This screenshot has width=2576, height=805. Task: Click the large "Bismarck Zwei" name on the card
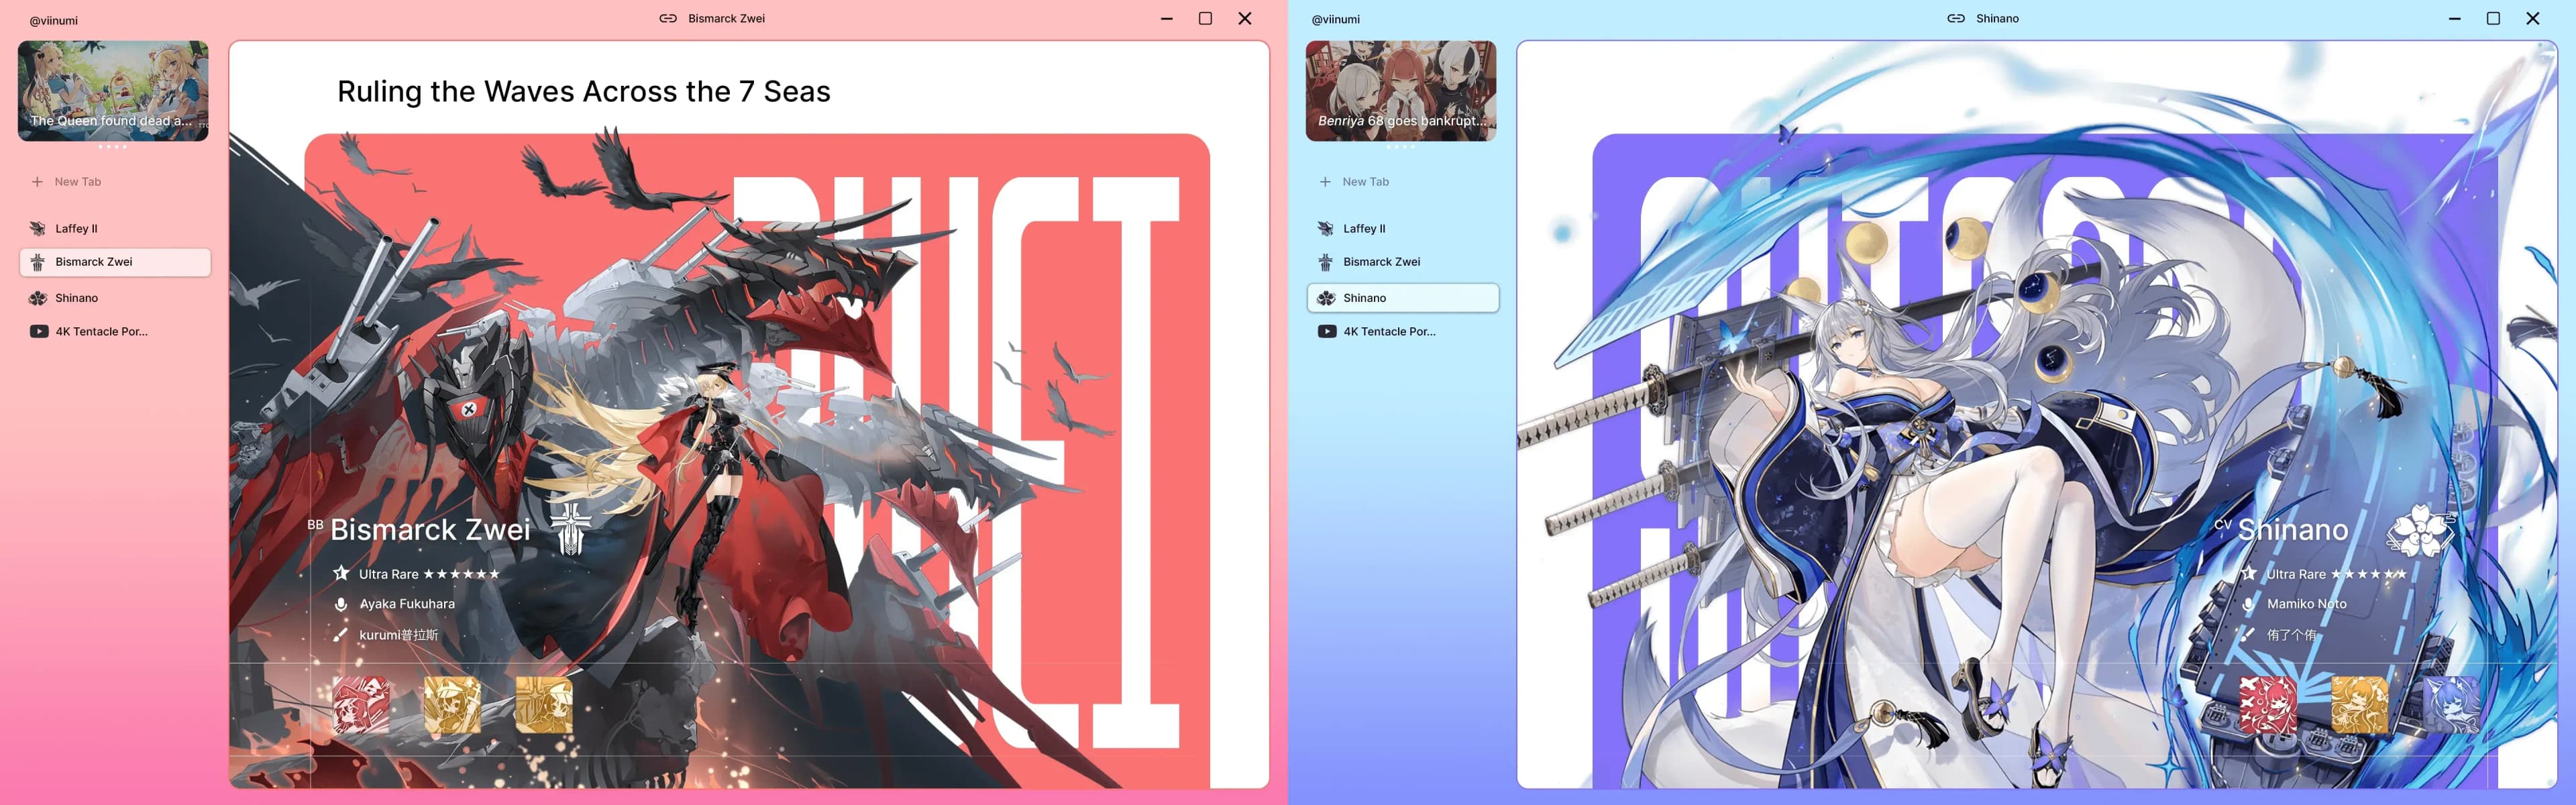[431, 529]
